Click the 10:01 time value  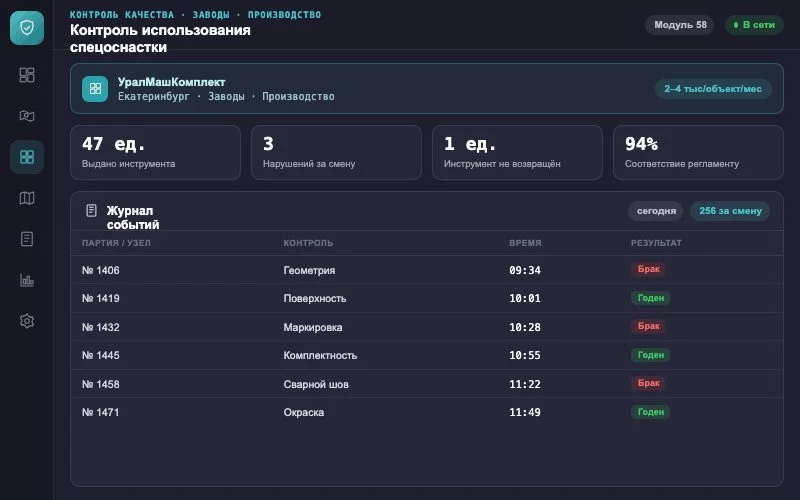[525, 298]
